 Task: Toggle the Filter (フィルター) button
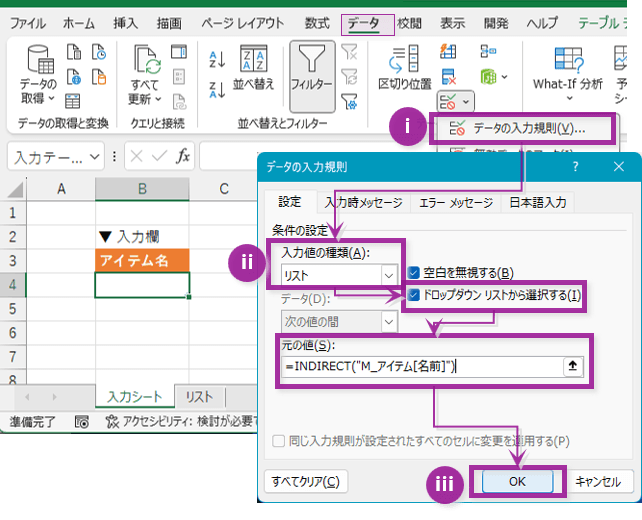point(312,76)
